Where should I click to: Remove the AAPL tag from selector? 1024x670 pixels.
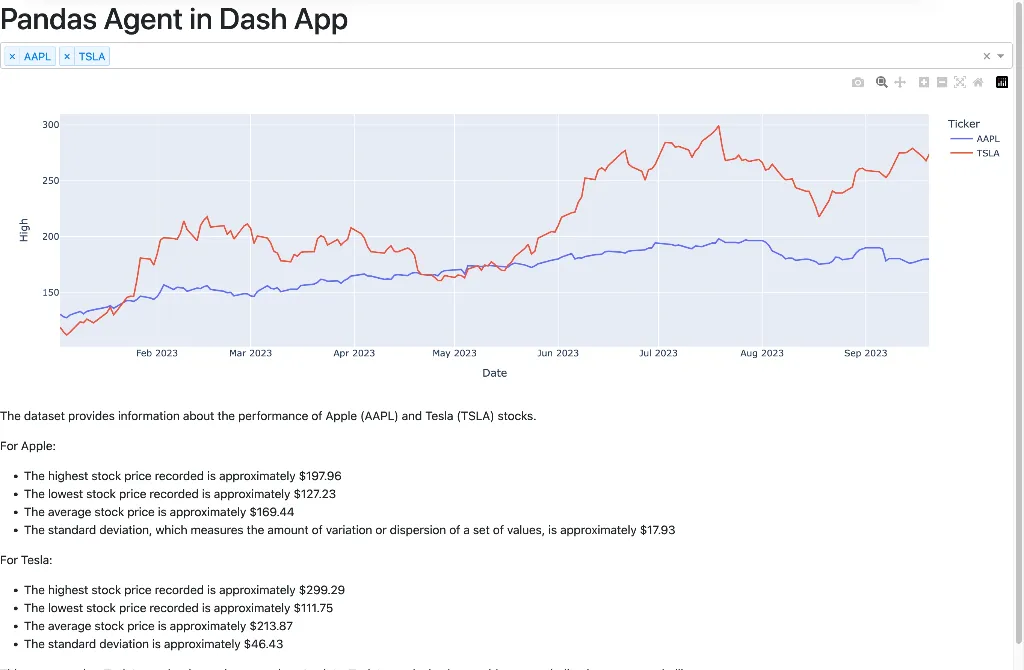tap(13, 57)
